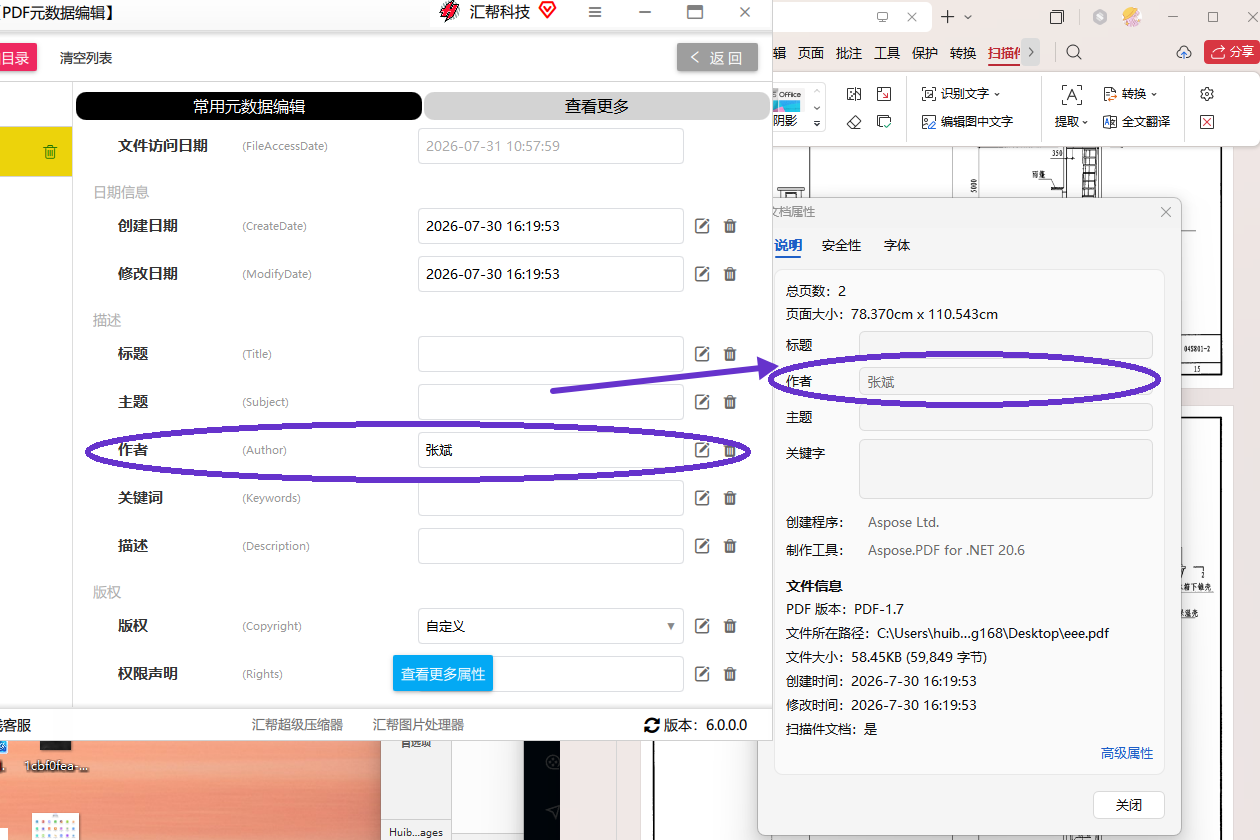Go to the 保护 ribbon tab

(925, 53)
